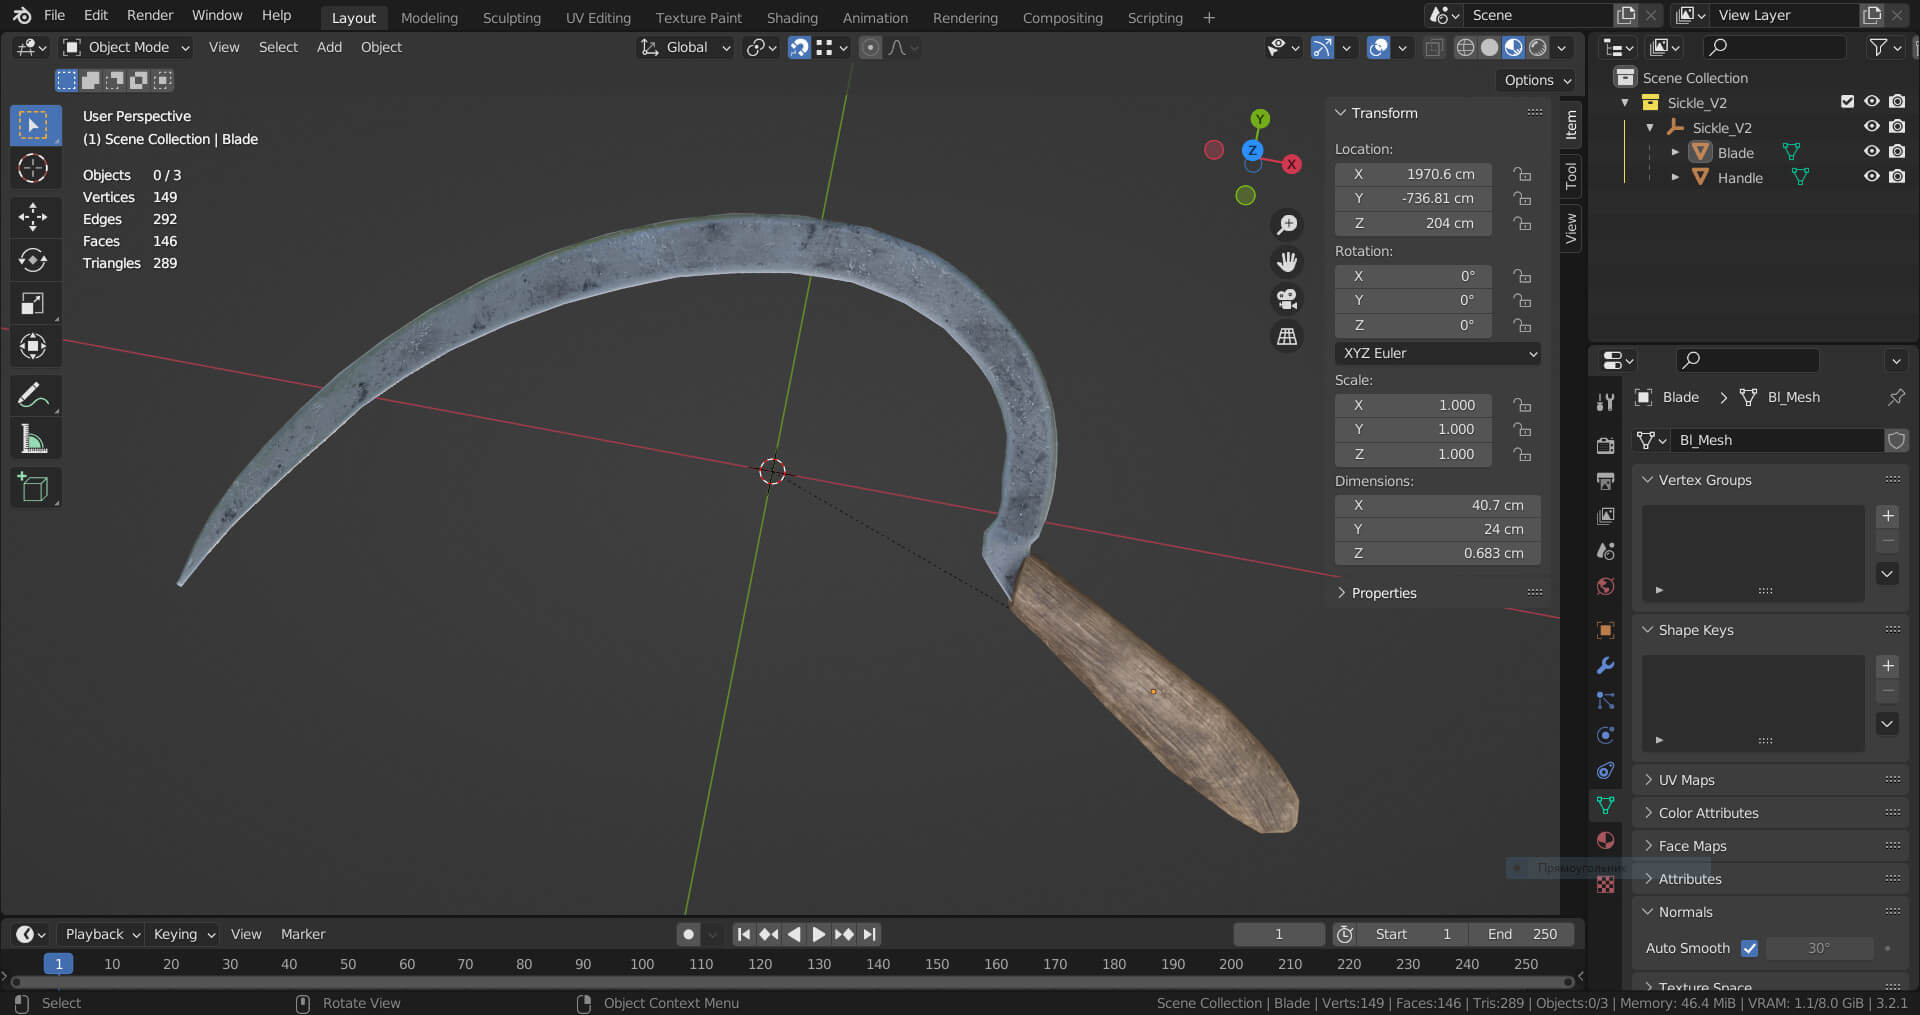Select the Measure tool
The width and height of the screenshot is (1920, 1015).
pyautogui.click(x=34, y=439)
